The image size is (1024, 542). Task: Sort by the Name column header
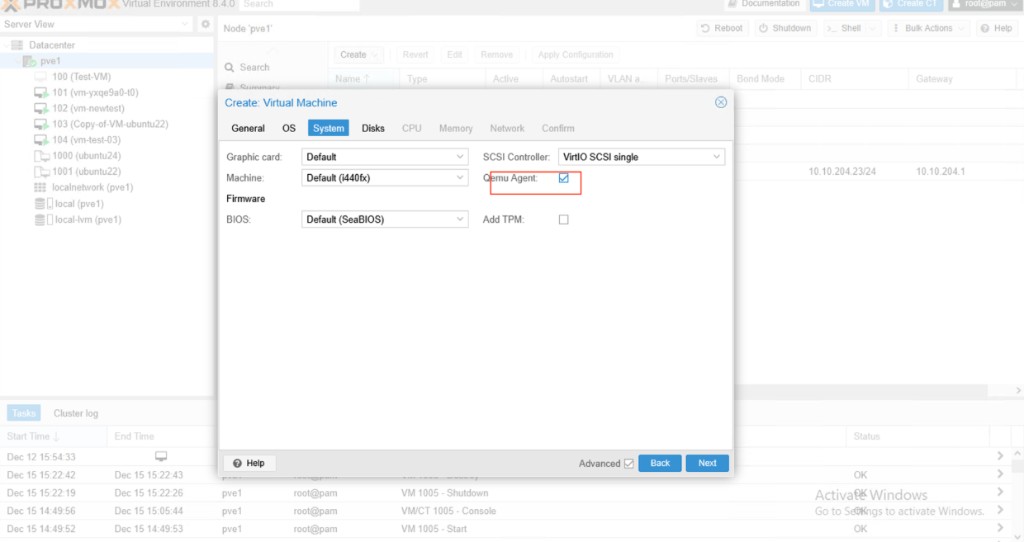click(364, 79)
